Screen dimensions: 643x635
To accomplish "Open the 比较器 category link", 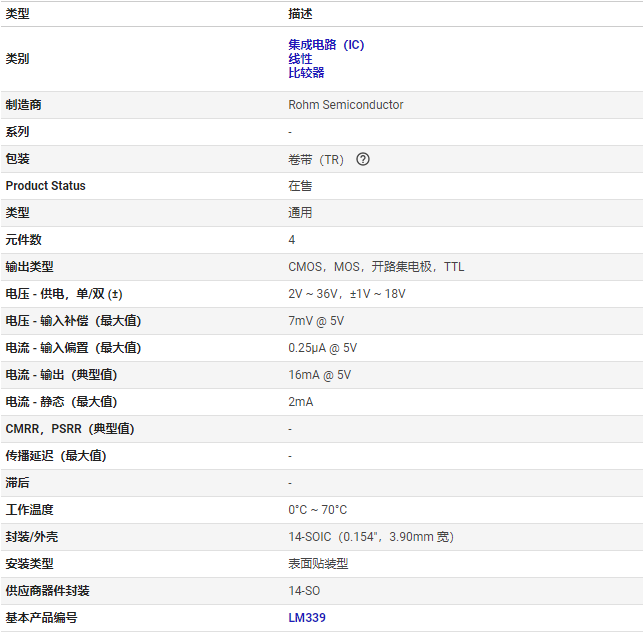I will (306, 73).
